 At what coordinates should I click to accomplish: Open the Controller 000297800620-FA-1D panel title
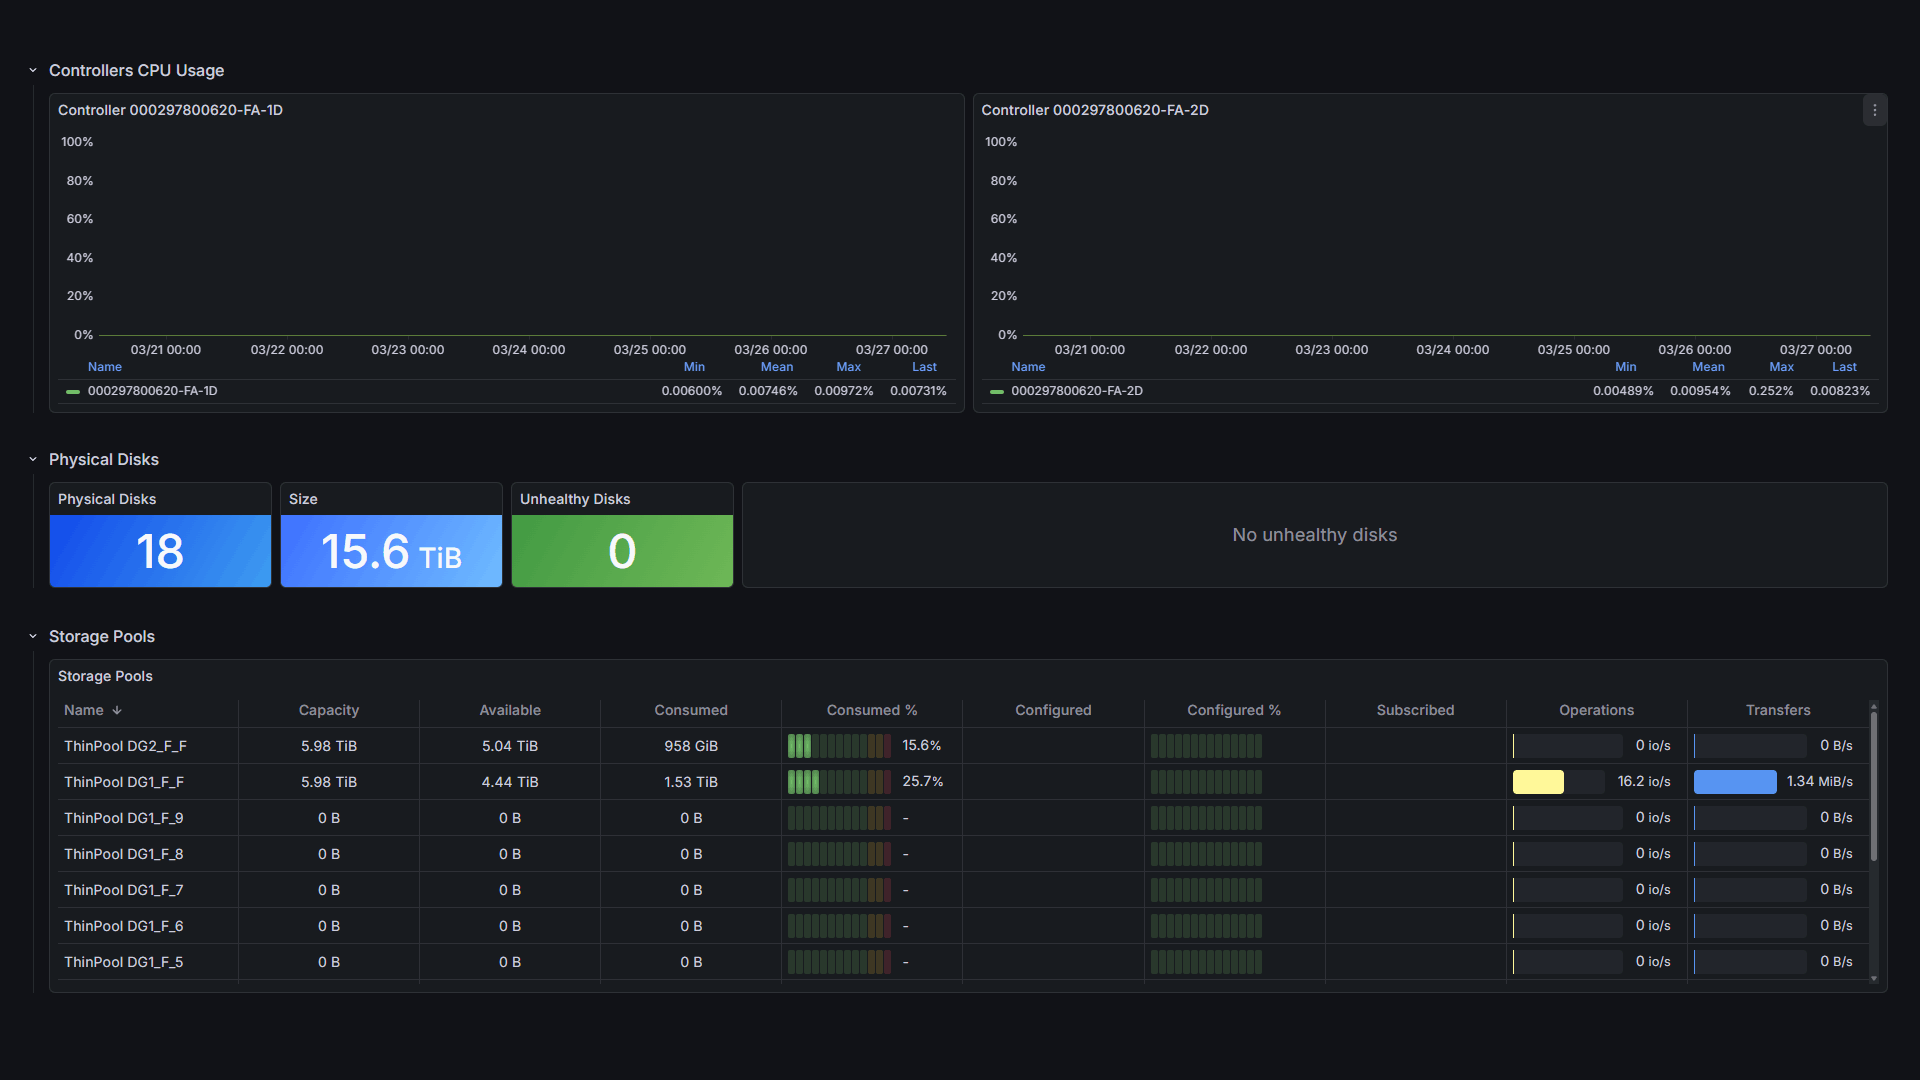(170, 111)
